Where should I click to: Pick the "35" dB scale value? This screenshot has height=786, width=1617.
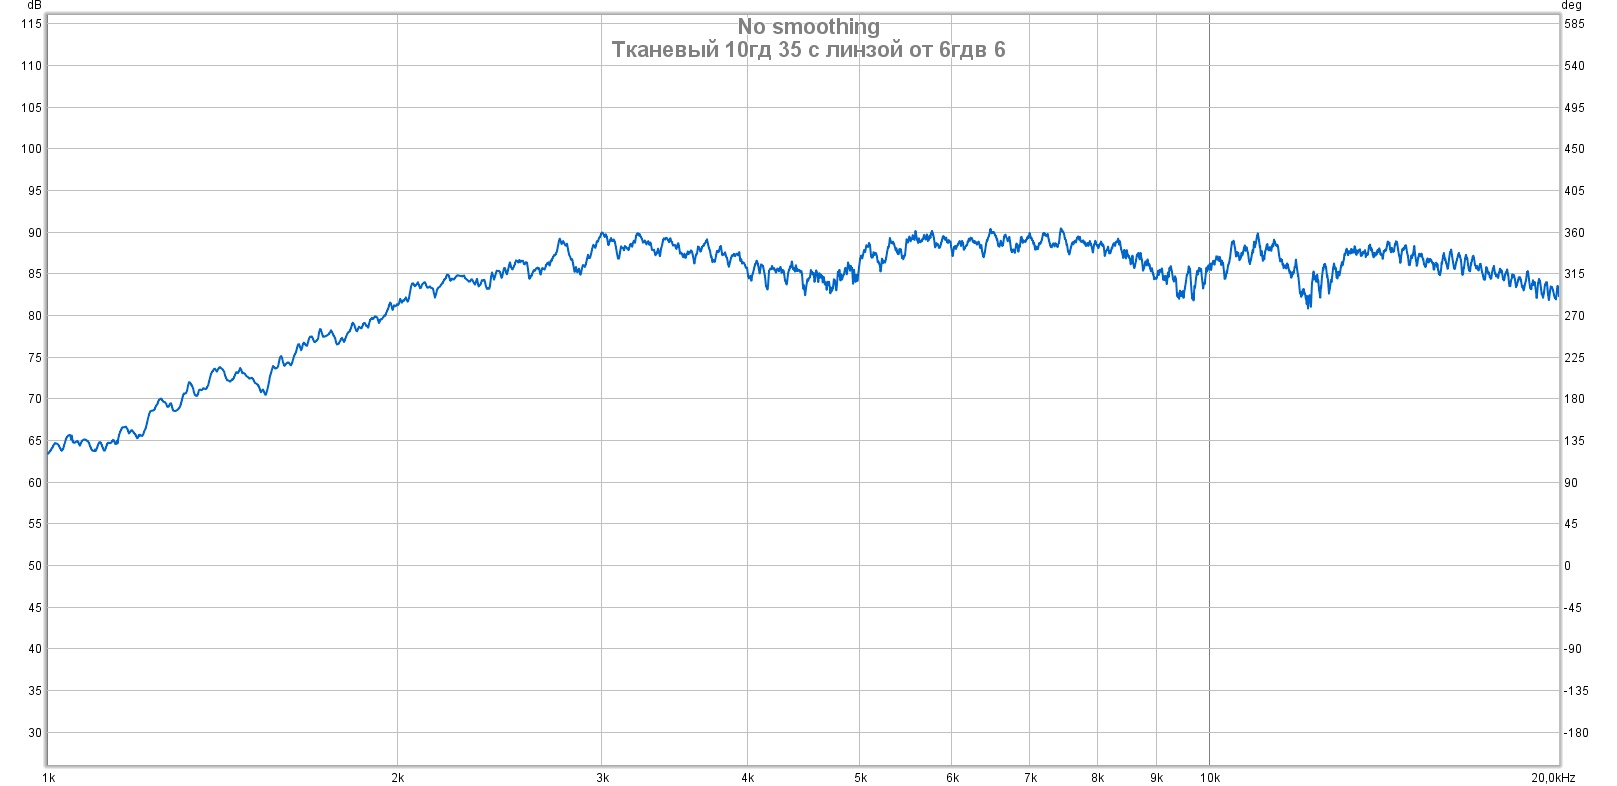pyautogui.click(x=35, y=691)
